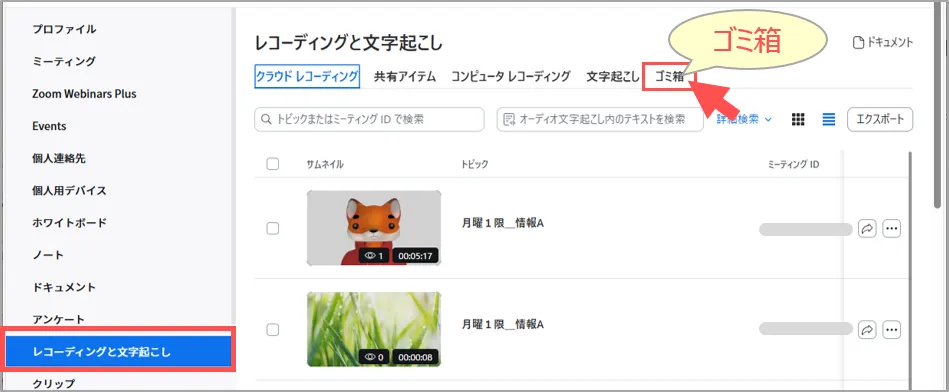Select Events in the sidebar

[x=49, y=126]
